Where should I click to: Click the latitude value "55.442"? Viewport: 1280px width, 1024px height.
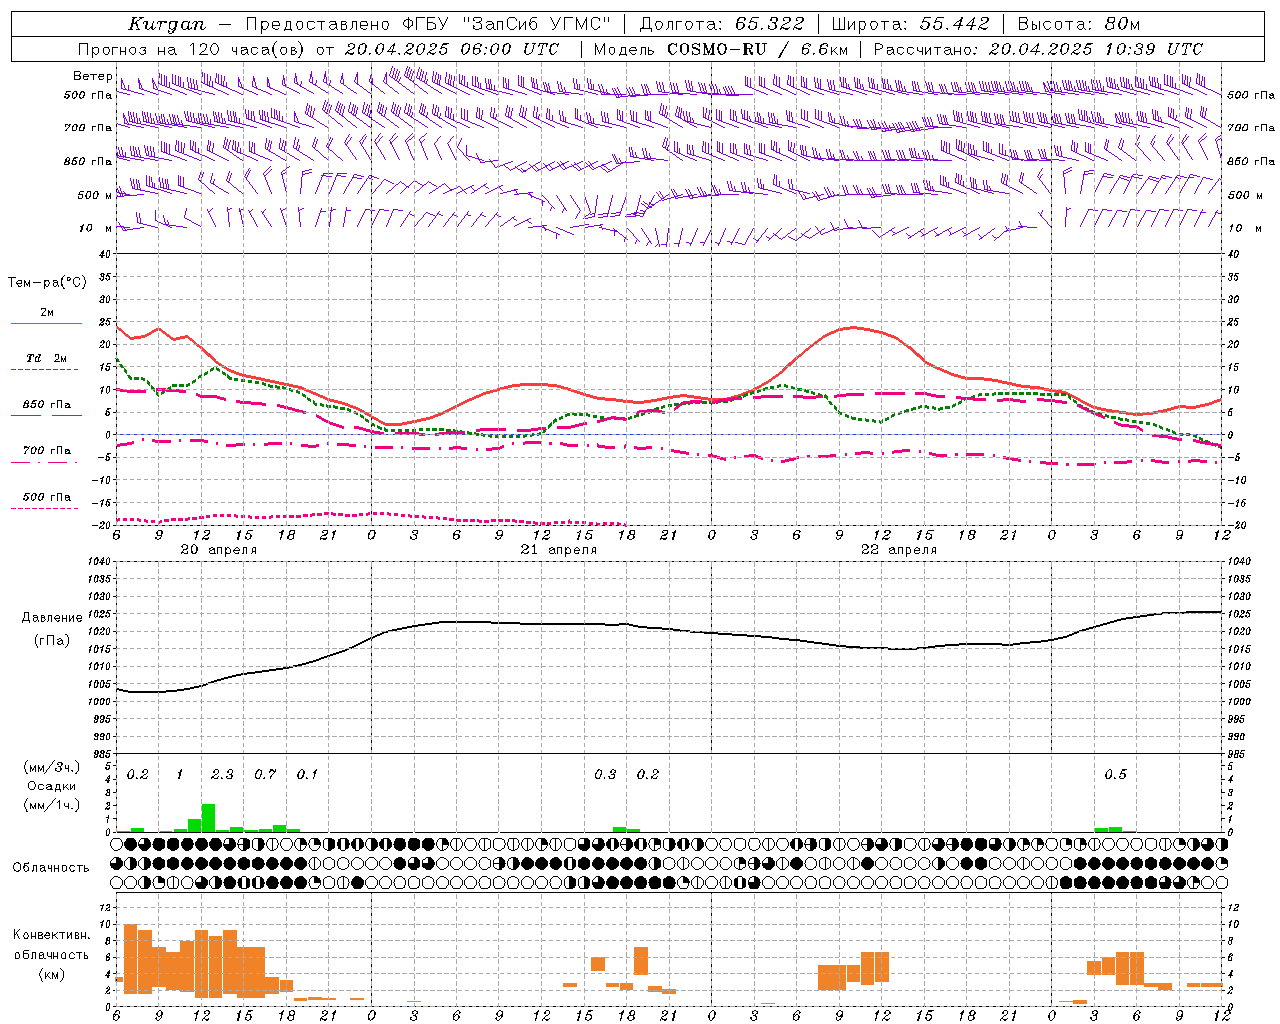(955, 24)
